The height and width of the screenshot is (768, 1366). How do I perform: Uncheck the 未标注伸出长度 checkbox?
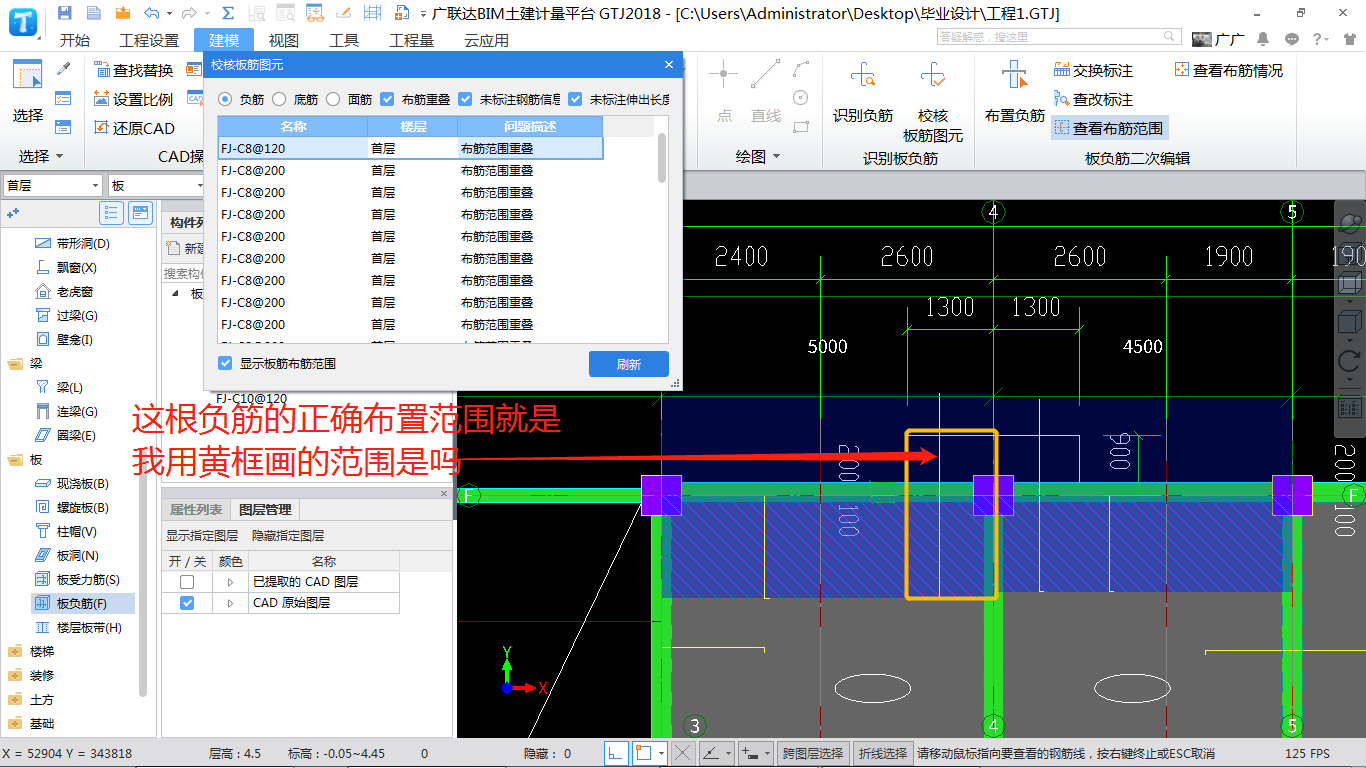pos(575,99)
